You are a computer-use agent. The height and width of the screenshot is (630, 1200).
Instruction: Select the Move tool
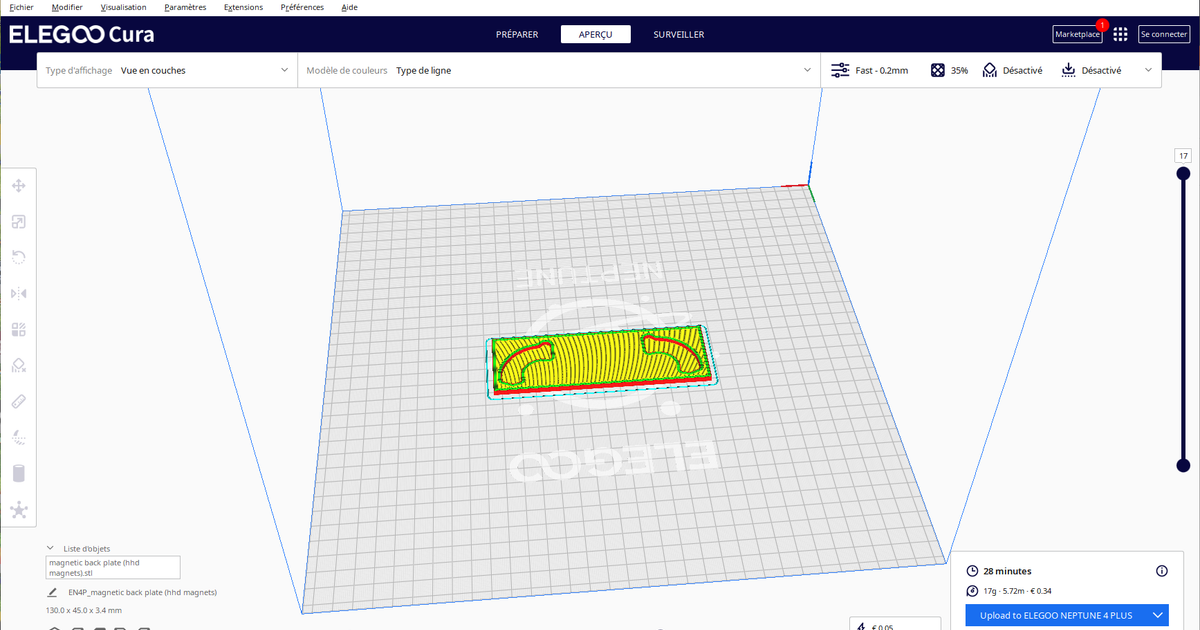coord(18,185)
